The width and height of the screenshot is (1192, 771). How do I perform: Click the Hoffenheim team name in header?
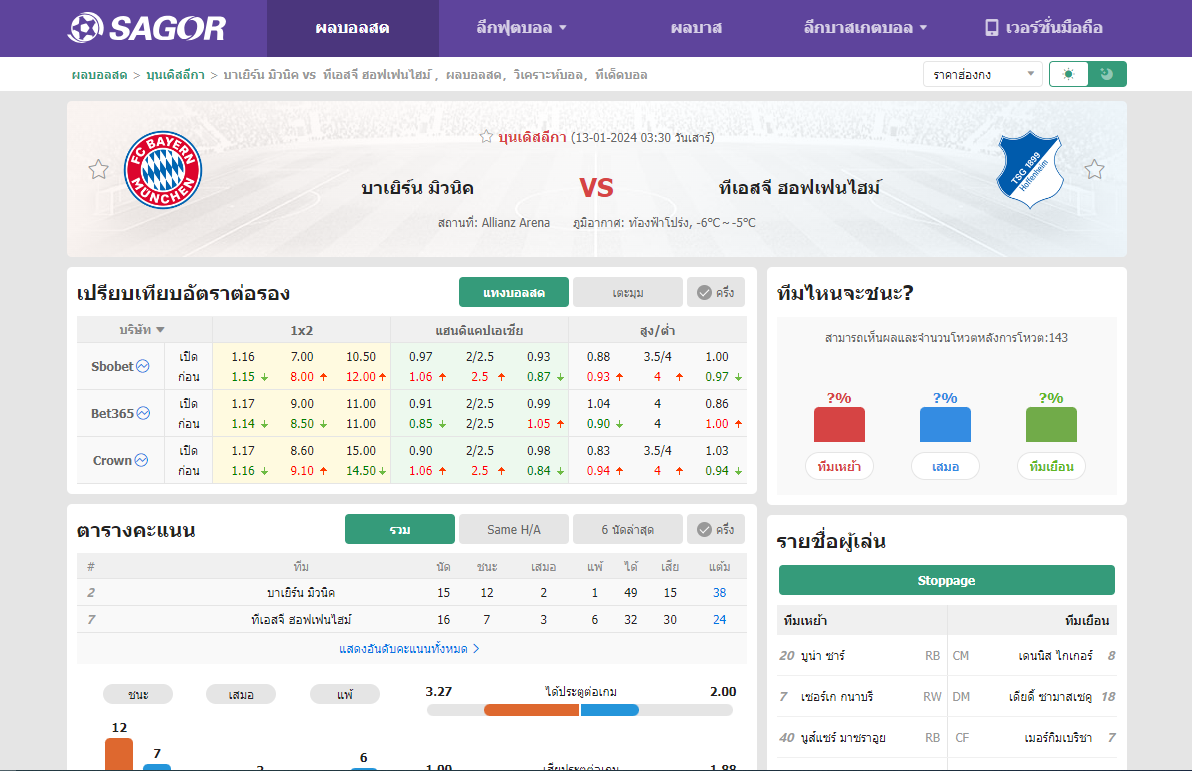(x=799, y=188)
